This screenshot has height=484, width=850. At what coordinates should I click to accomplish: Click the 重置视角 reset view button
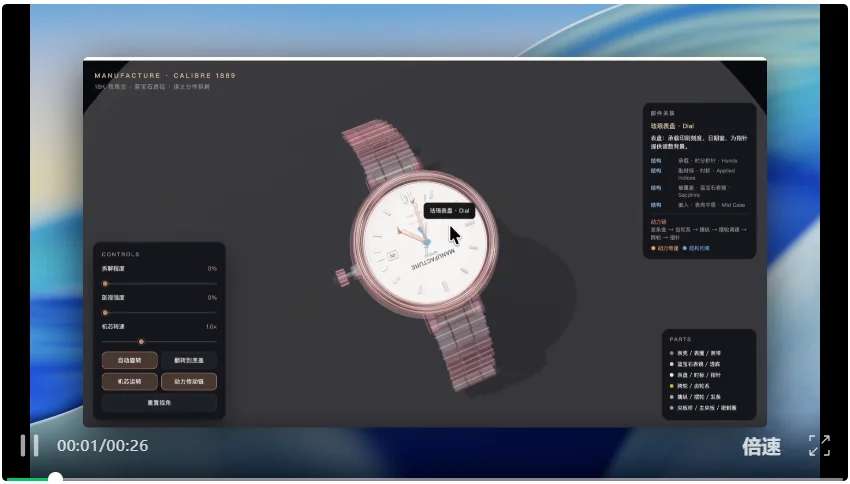point(159,403)
